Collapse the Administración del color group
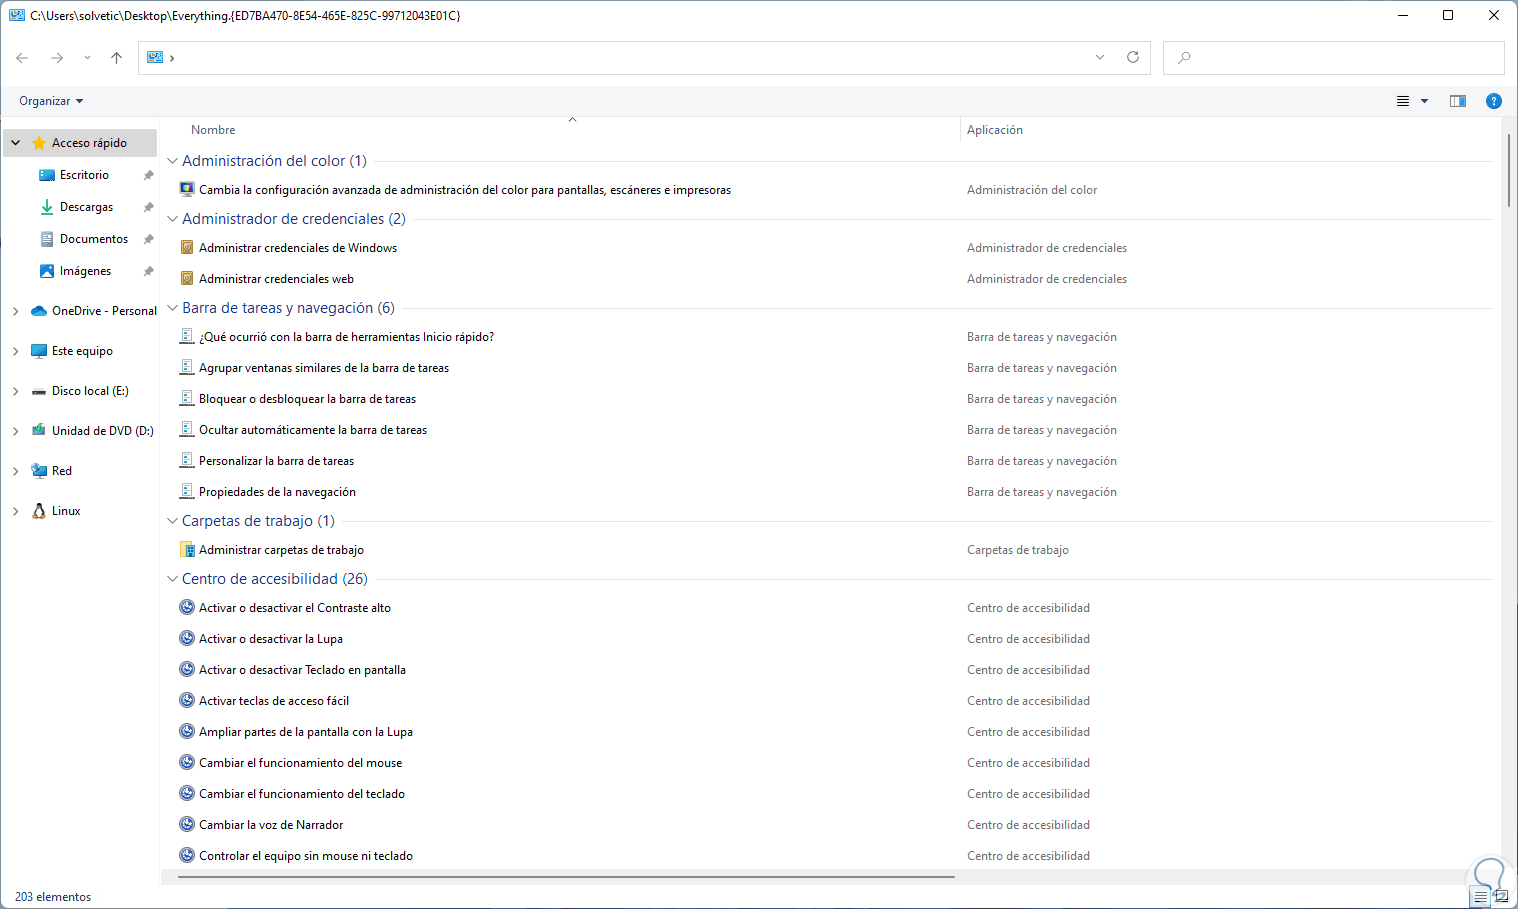1518x909 pixels. tap(172, 161)
